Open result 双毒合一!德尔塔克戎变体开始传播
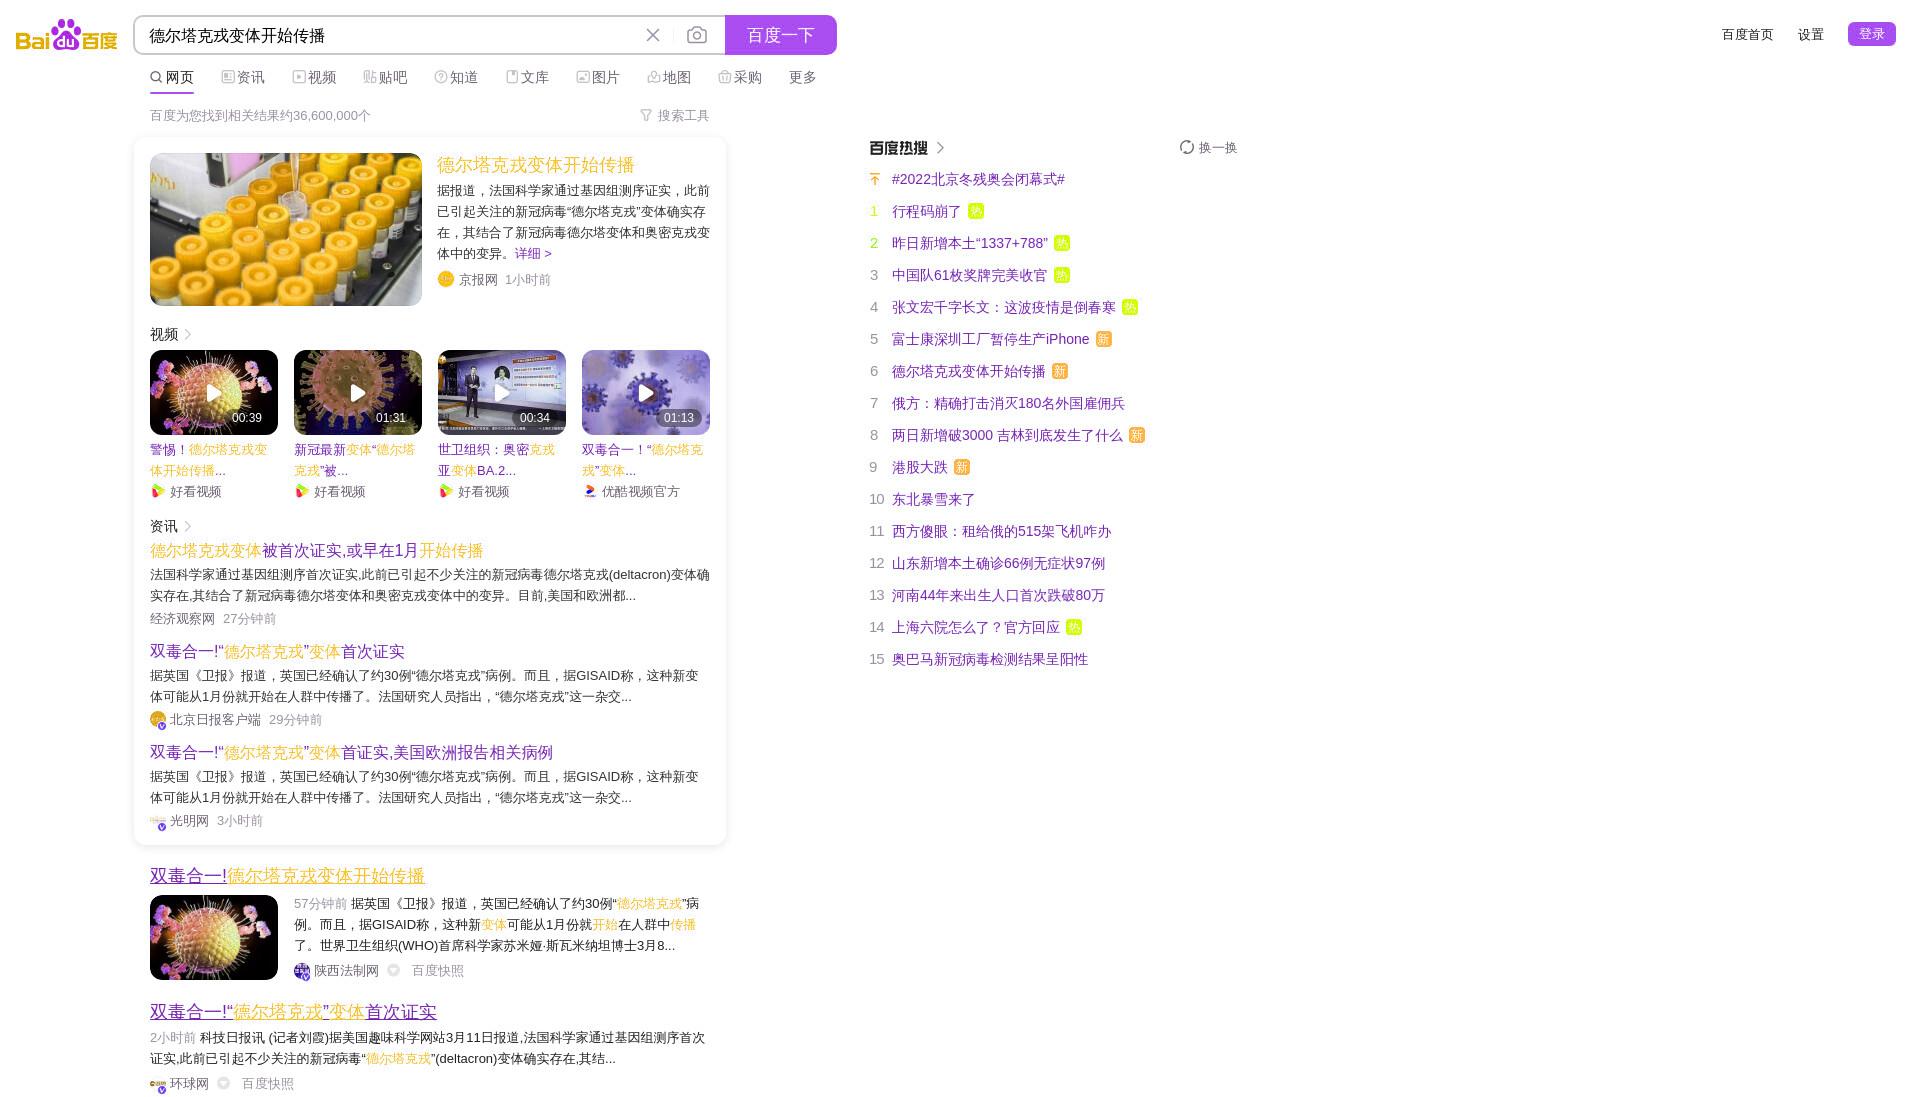The height and width of the screenshot is (1097, 1920). 288,876
